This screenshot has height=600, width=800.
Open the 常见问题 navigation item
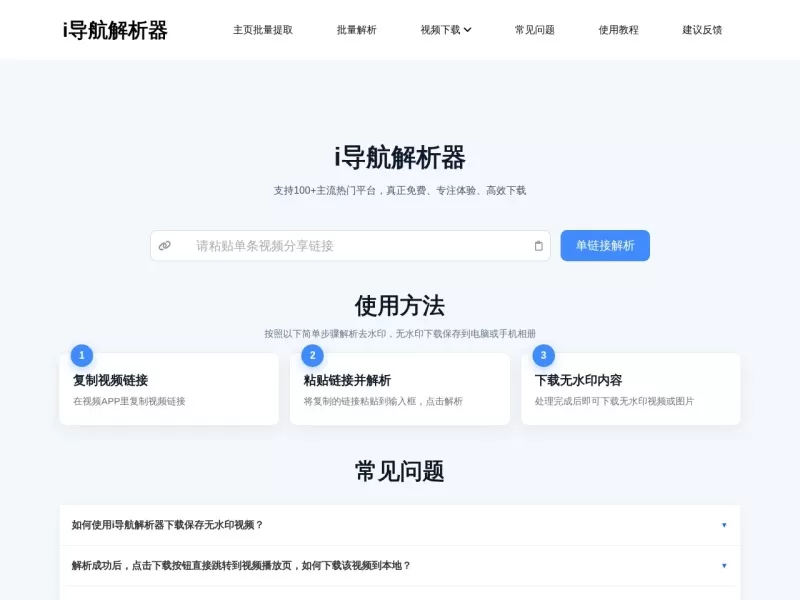[x=535, y=30]
